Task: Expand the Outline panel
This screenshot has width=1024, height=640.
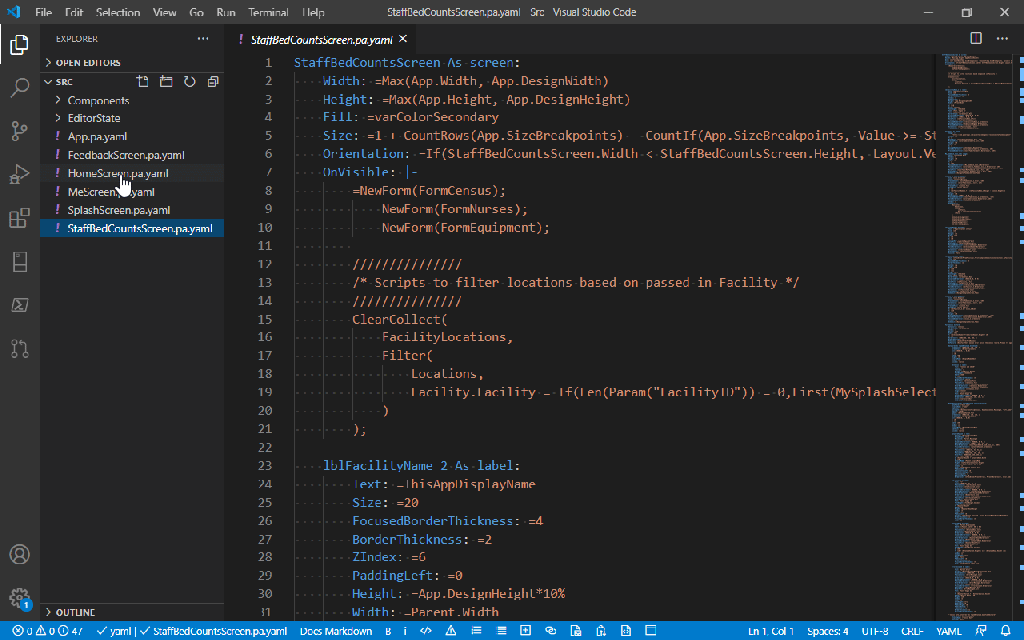Action: [x=75, y=612]
